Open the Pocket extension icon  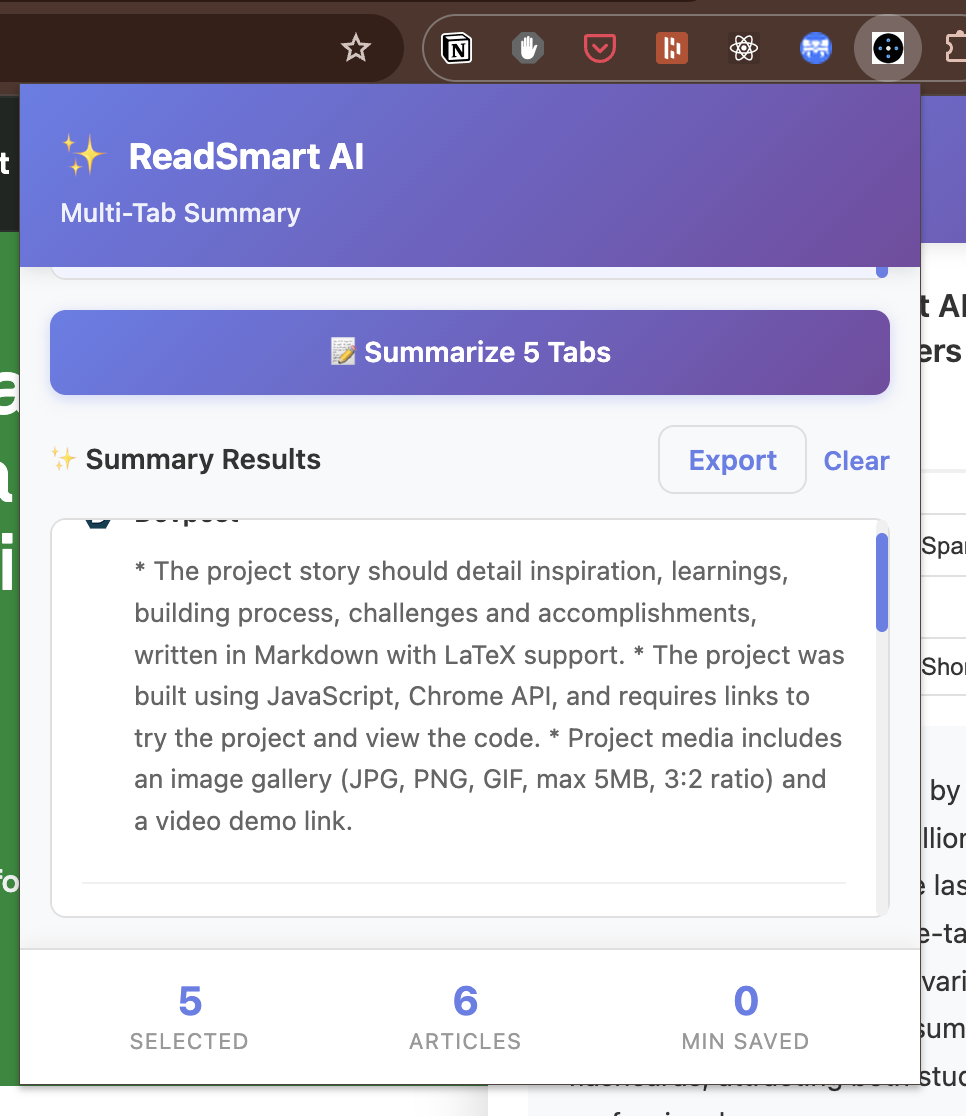[599, 48]
